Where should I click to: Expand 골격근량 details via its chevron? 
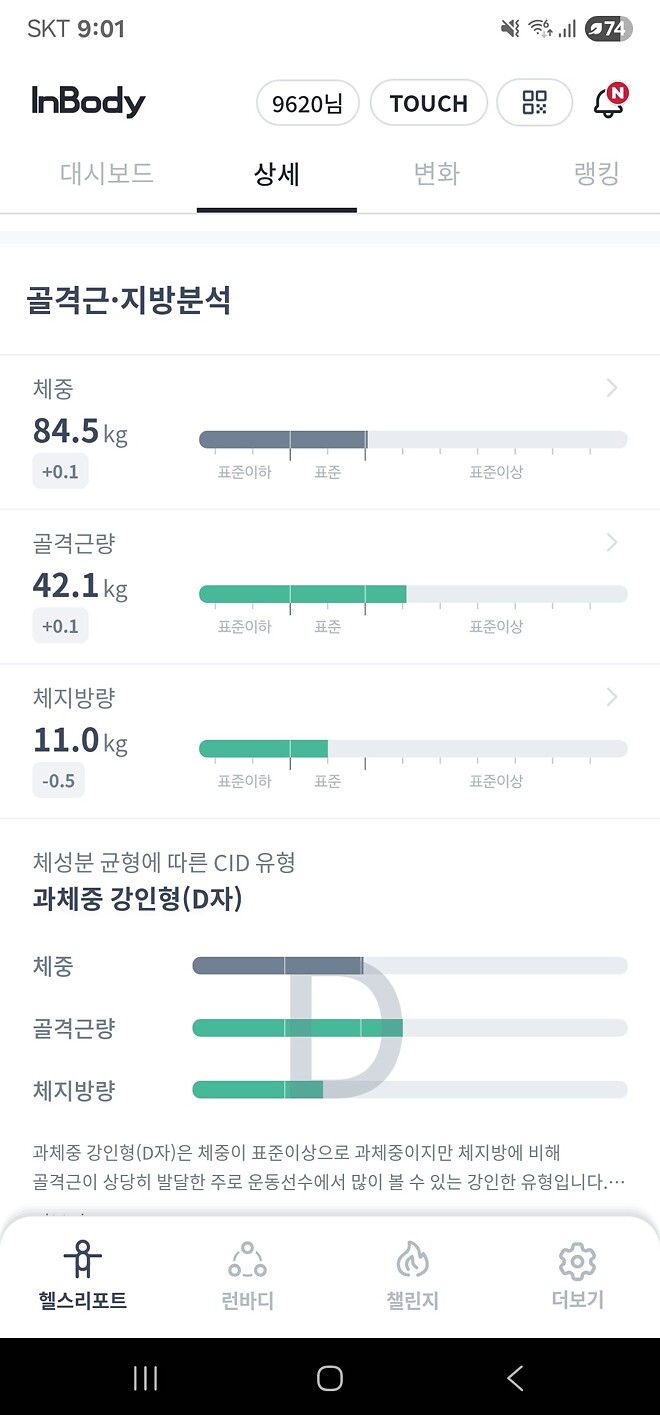[612, 542]
